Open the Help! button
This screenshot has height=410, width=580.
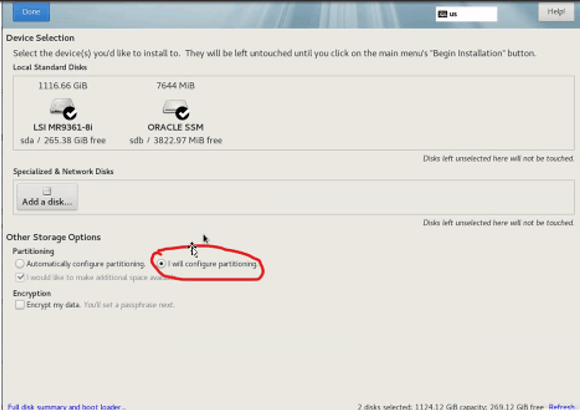[556, 12]
